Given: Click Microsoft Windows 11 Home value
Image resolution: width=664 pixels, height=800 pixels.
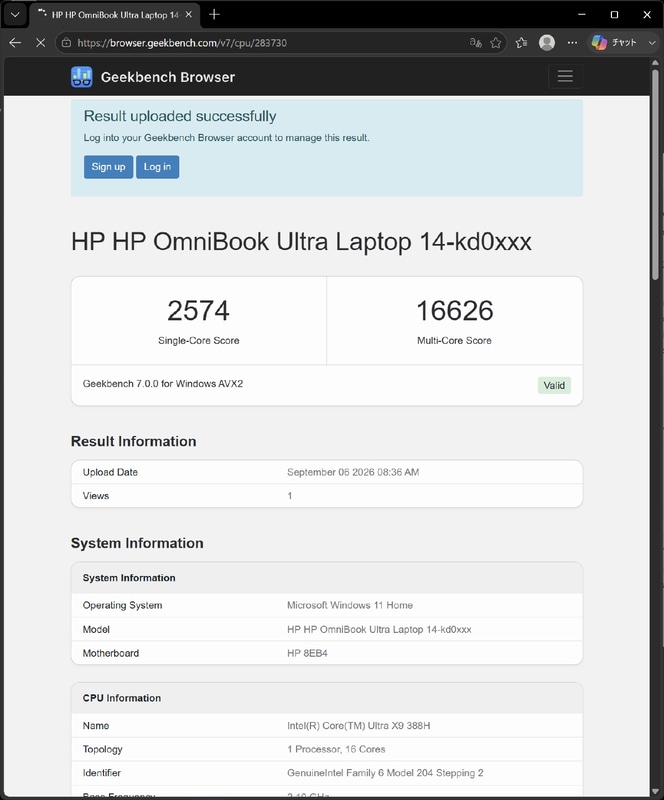Looking at the screenshot, I should [x=350, y=605].
